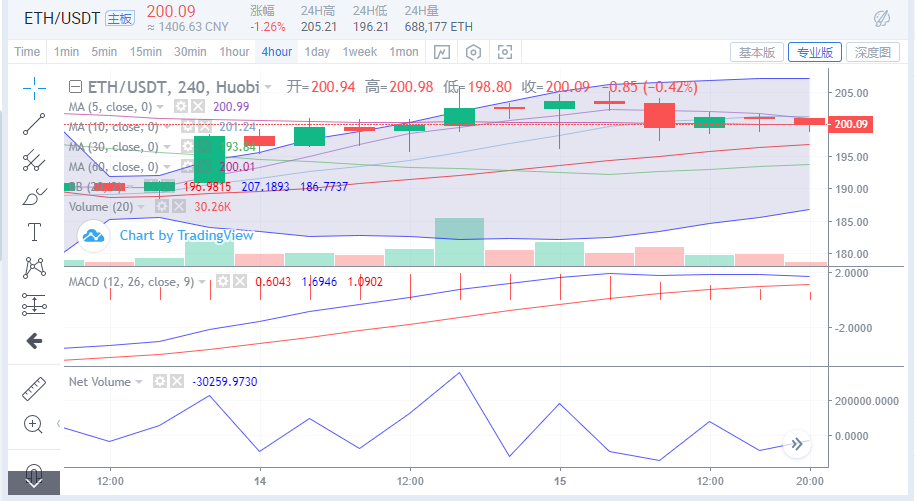Image resolution: width=915 pixels, height=501 pixels.
Task: Open Net Volume dropdown arrow
Action: 139,382
